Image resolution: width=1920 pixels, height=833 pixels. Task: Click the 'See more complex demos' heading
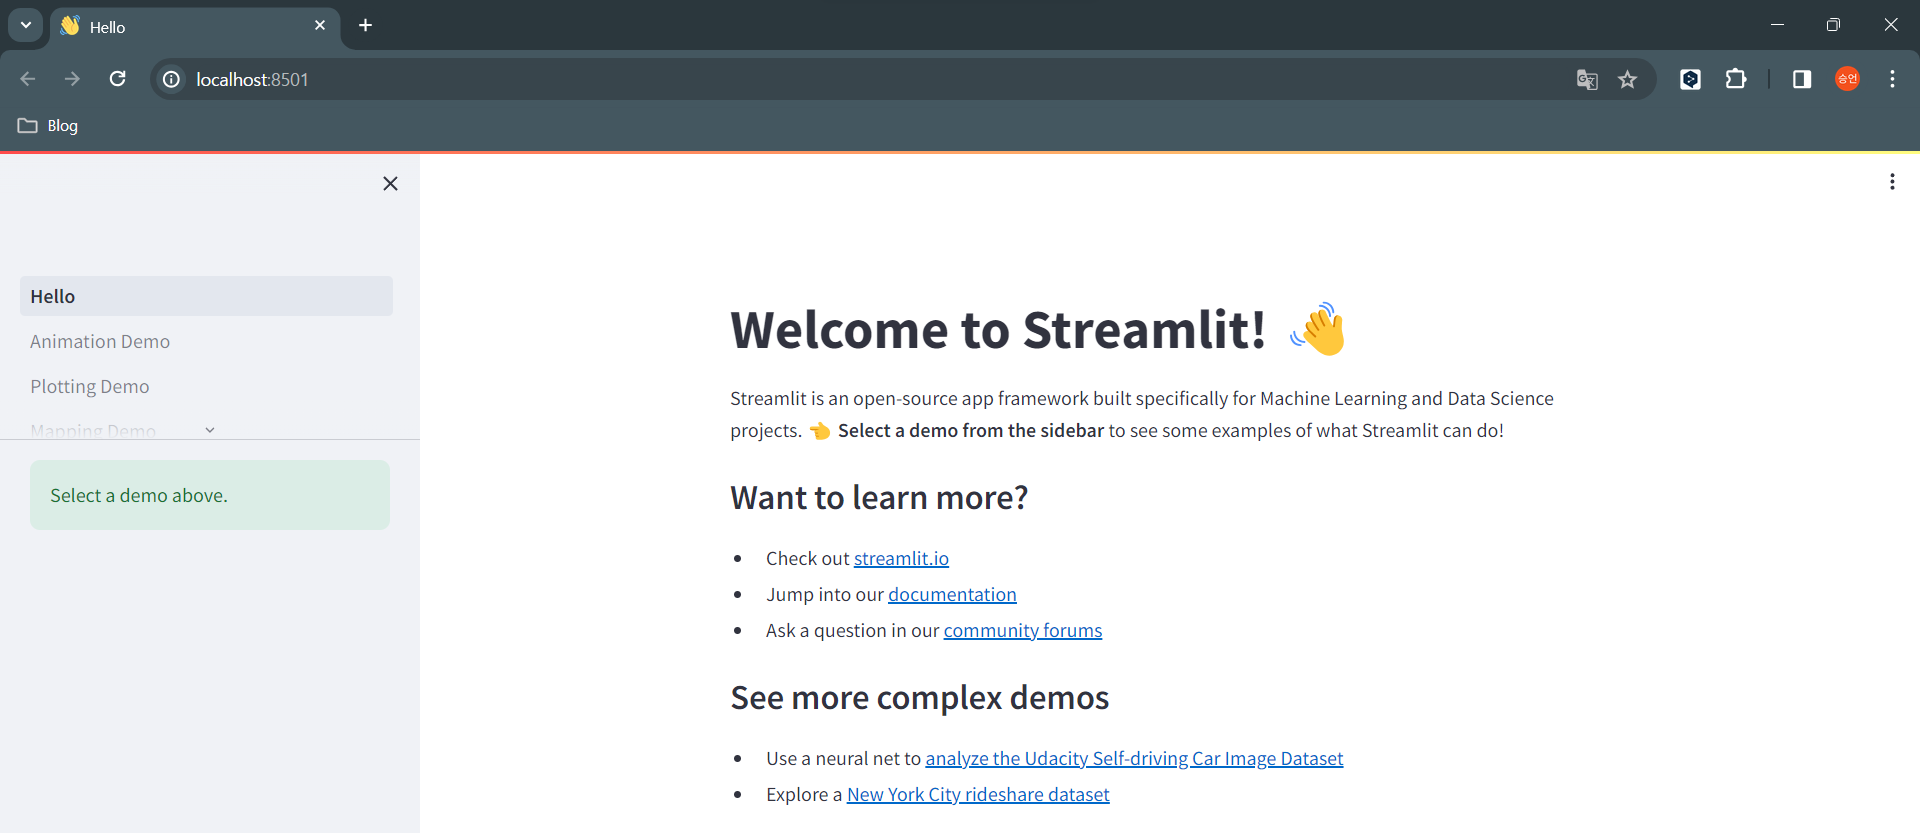pos(920,697)
